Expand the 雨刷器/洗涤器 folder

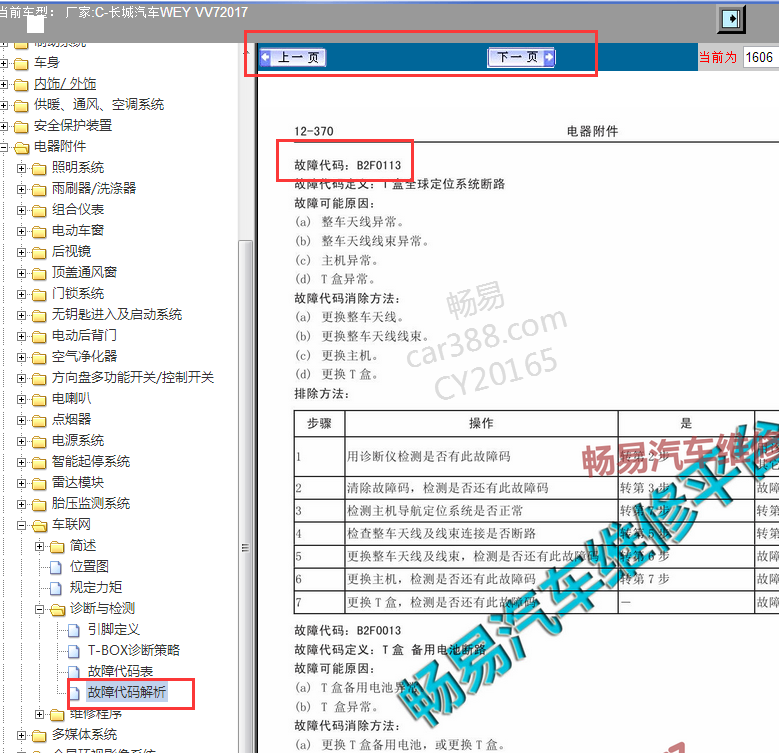(21, 189)
